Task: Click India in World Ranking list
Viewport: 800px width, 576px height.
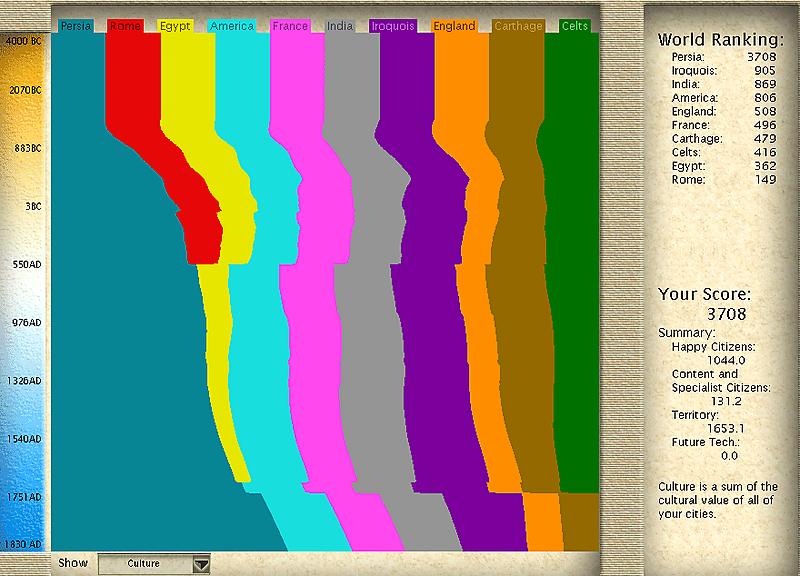Action: (724, 84)
